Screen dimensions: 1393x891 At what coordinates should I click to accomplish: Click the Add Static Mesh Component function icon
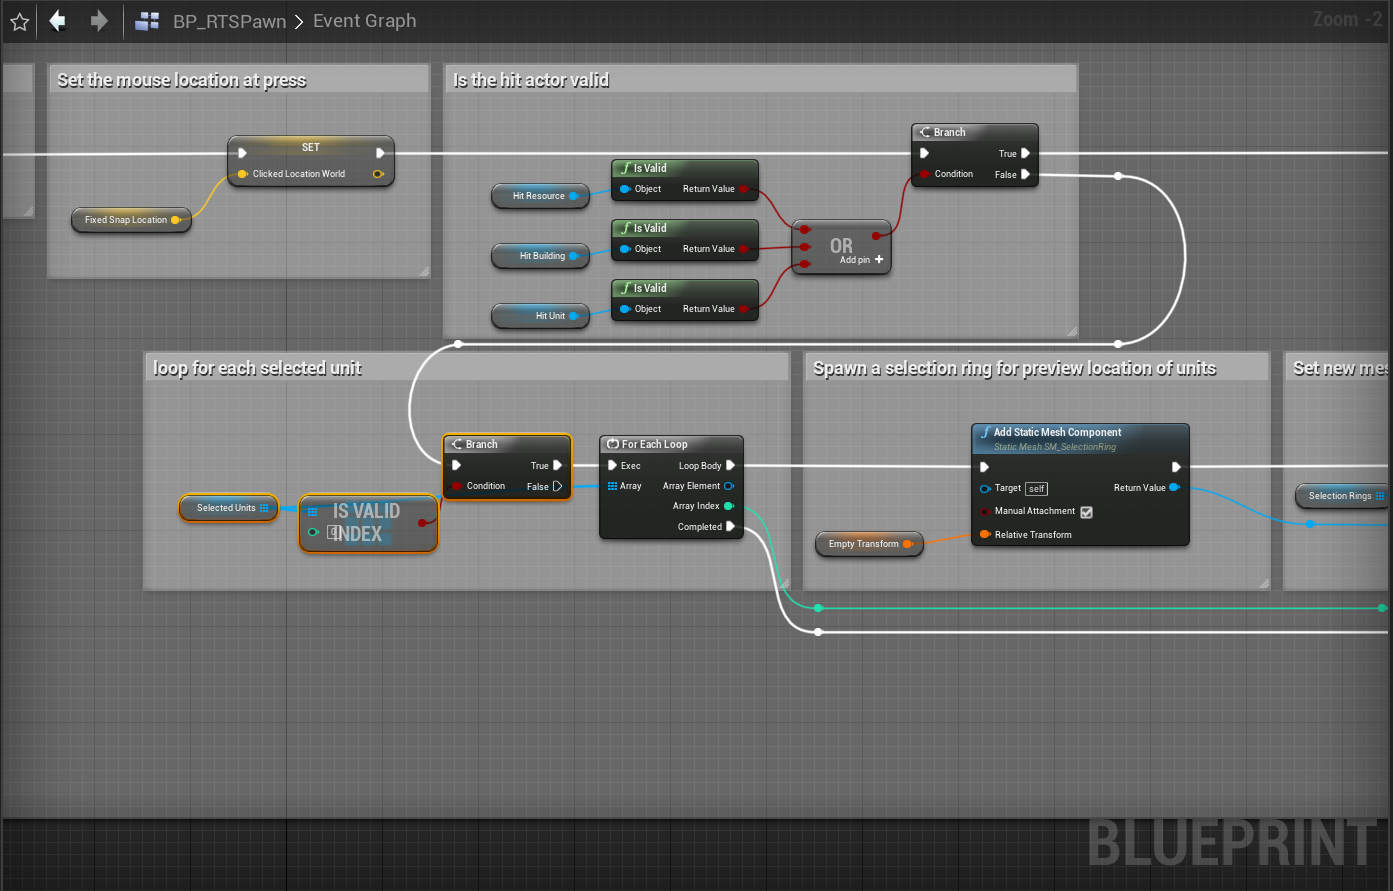(x=985, y=432)
